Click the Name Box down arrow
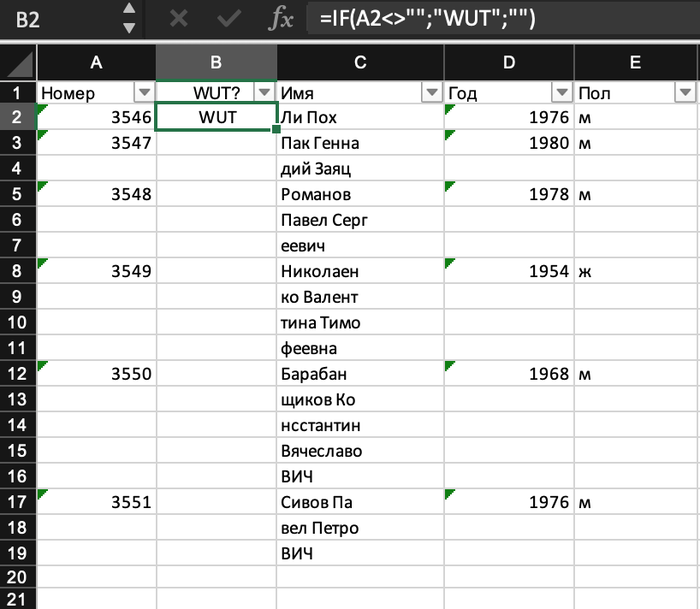This screenshot has height=609, width=700. point(128,28)
